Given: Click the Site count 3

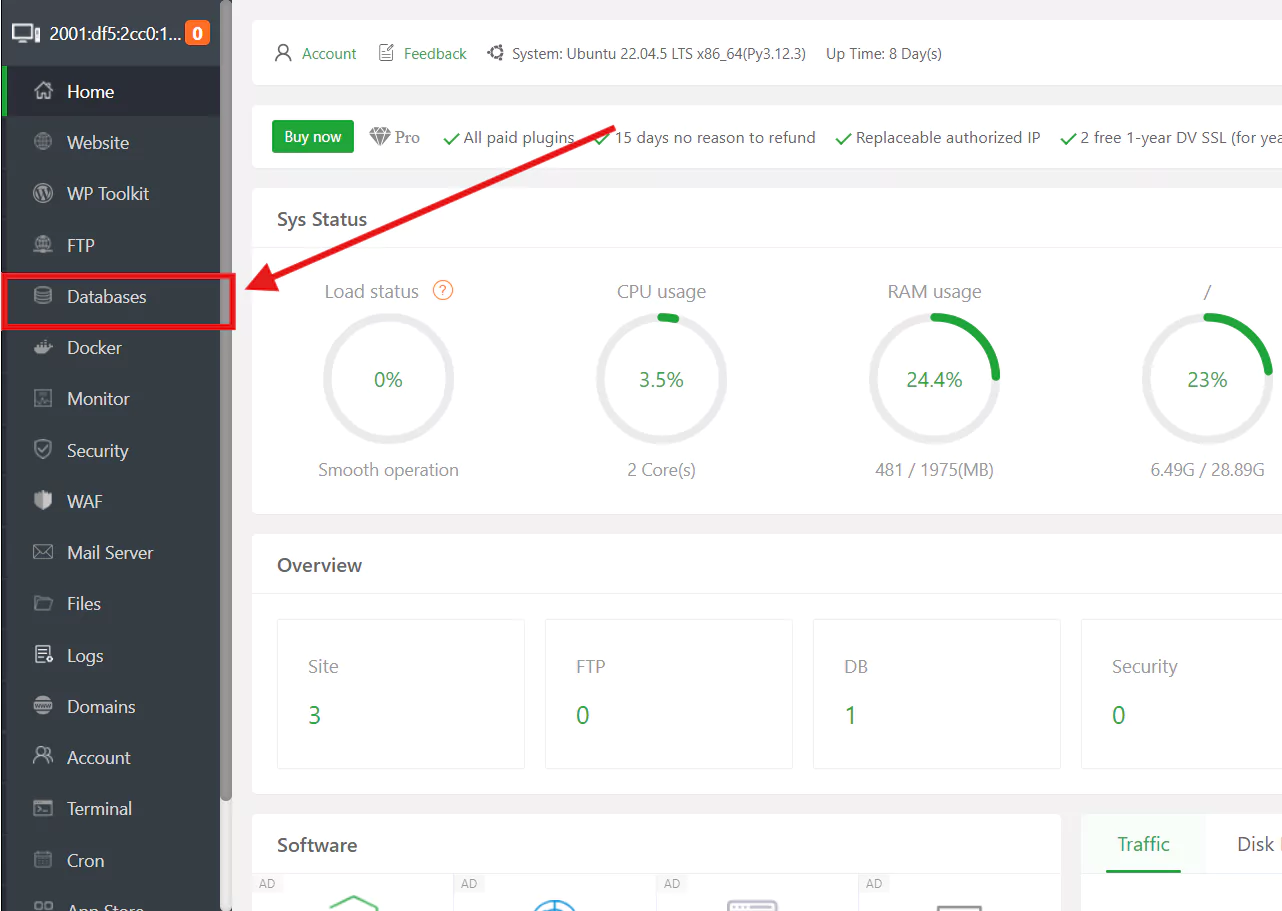Looking at the screenshot, I should click(x=314, y=715).
